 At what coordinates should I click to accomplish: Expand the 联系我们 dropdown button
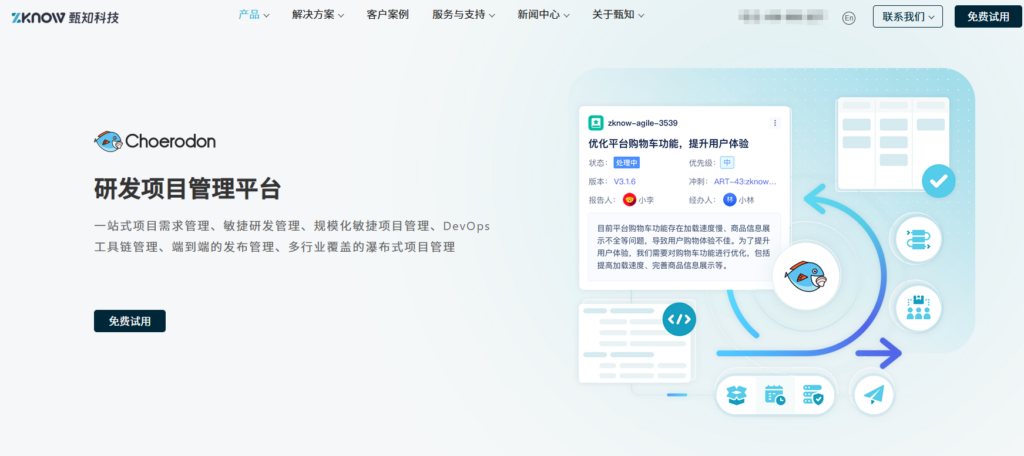pos(907,16)
